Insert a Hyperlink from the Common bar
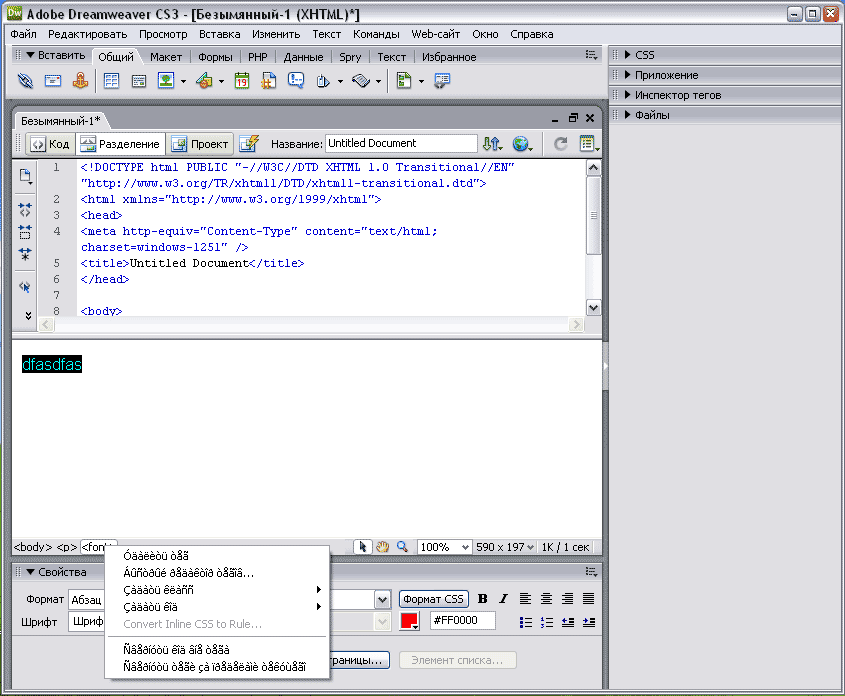This screenshot has width=845, height=696. pyautogui.click(x=25, y=81)
